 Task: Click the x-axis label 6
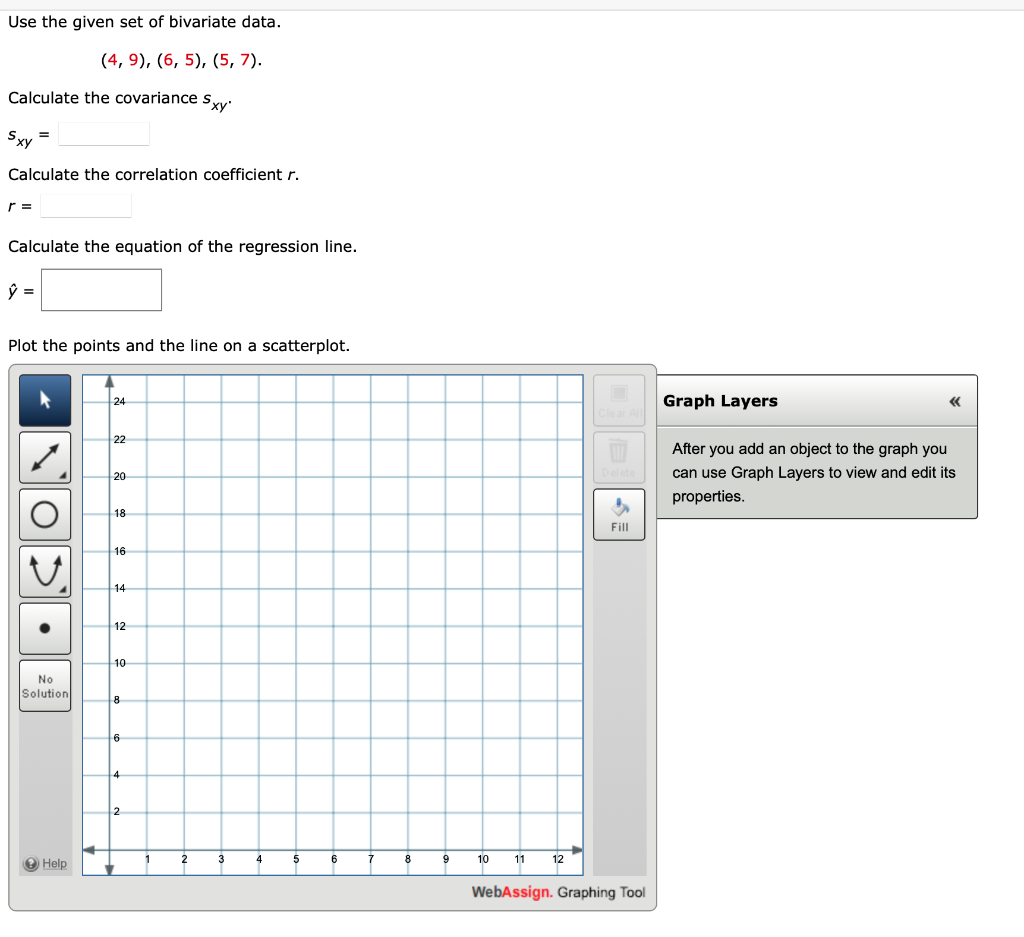334,859
